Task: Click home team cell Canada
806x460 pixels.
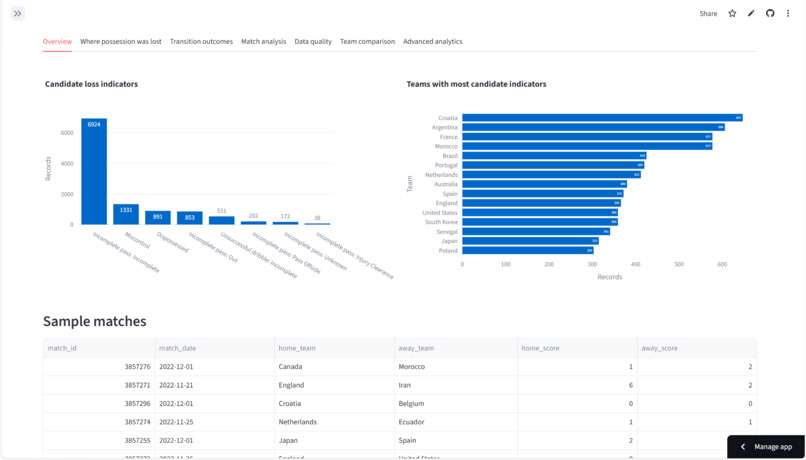Action: [x=334, y=367]
